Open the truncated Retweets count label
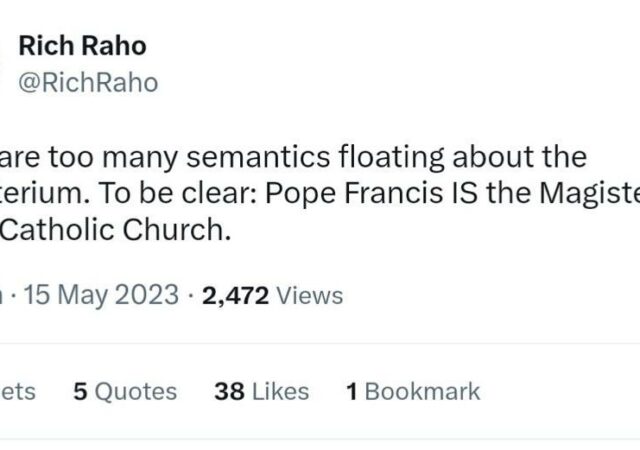640x450 pixels. point(18,392)
